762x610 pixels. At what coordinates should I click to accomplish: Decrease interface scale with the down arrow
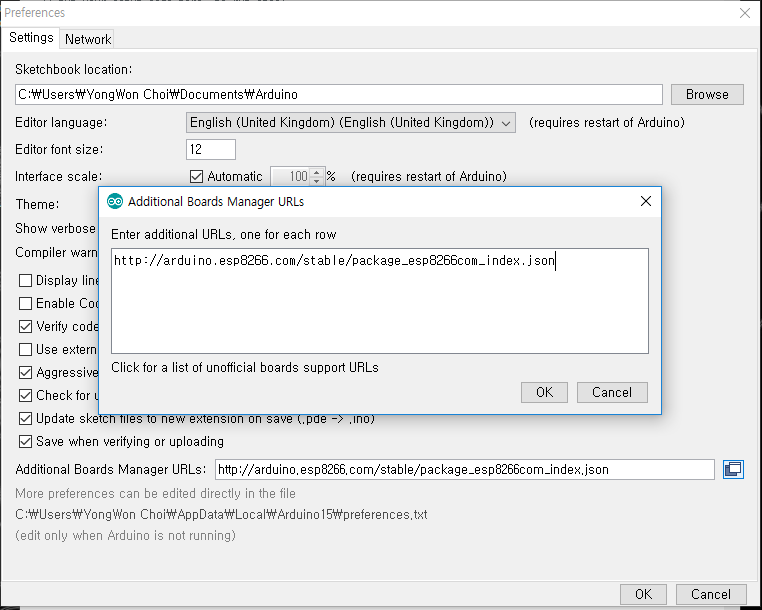pyautogui.click(x=317, y=181)
